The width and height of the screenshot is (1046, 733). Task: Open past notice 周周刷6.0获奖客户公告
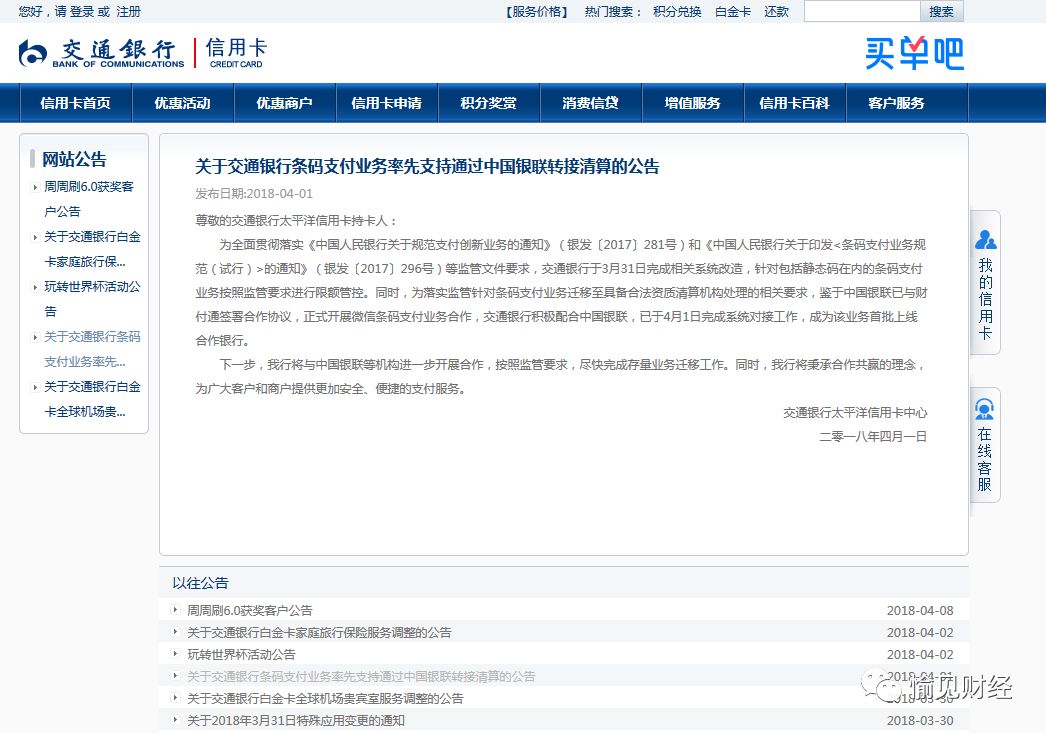[249, 610]
